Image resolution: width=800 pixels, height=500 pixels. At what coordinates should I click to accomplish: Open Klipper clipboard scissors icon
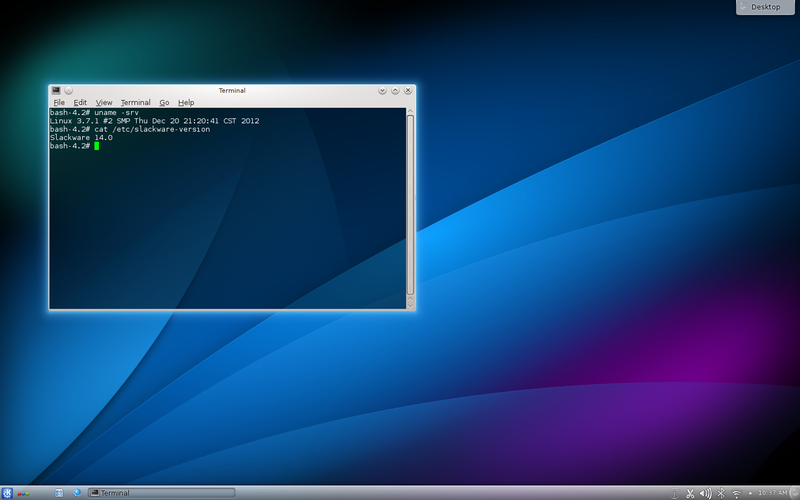pyautogui.click(x=690, y=493)
